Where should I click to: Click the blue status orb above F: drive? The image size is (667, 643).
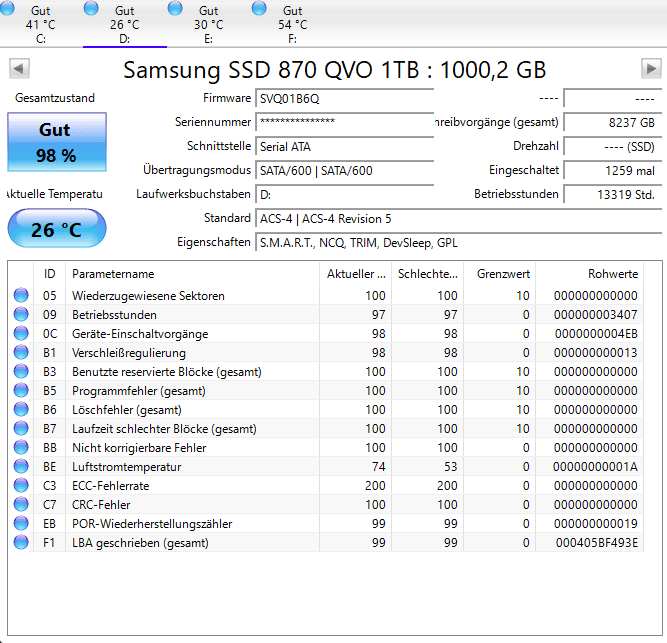[x=259, y=8]
